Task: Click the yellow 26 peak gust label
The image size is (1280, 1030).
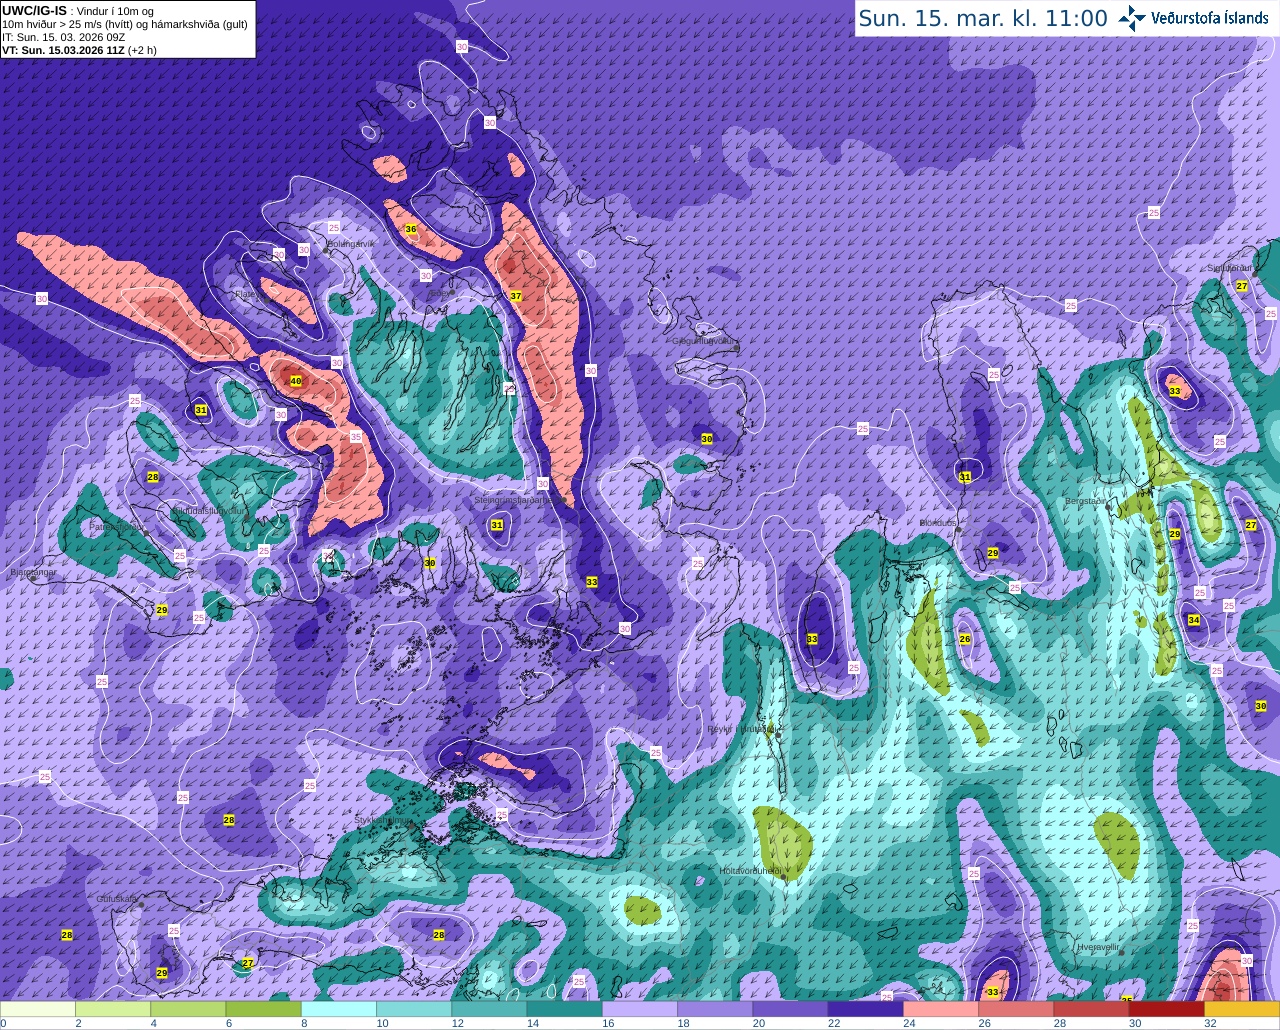Action: (x=965, y=639)
